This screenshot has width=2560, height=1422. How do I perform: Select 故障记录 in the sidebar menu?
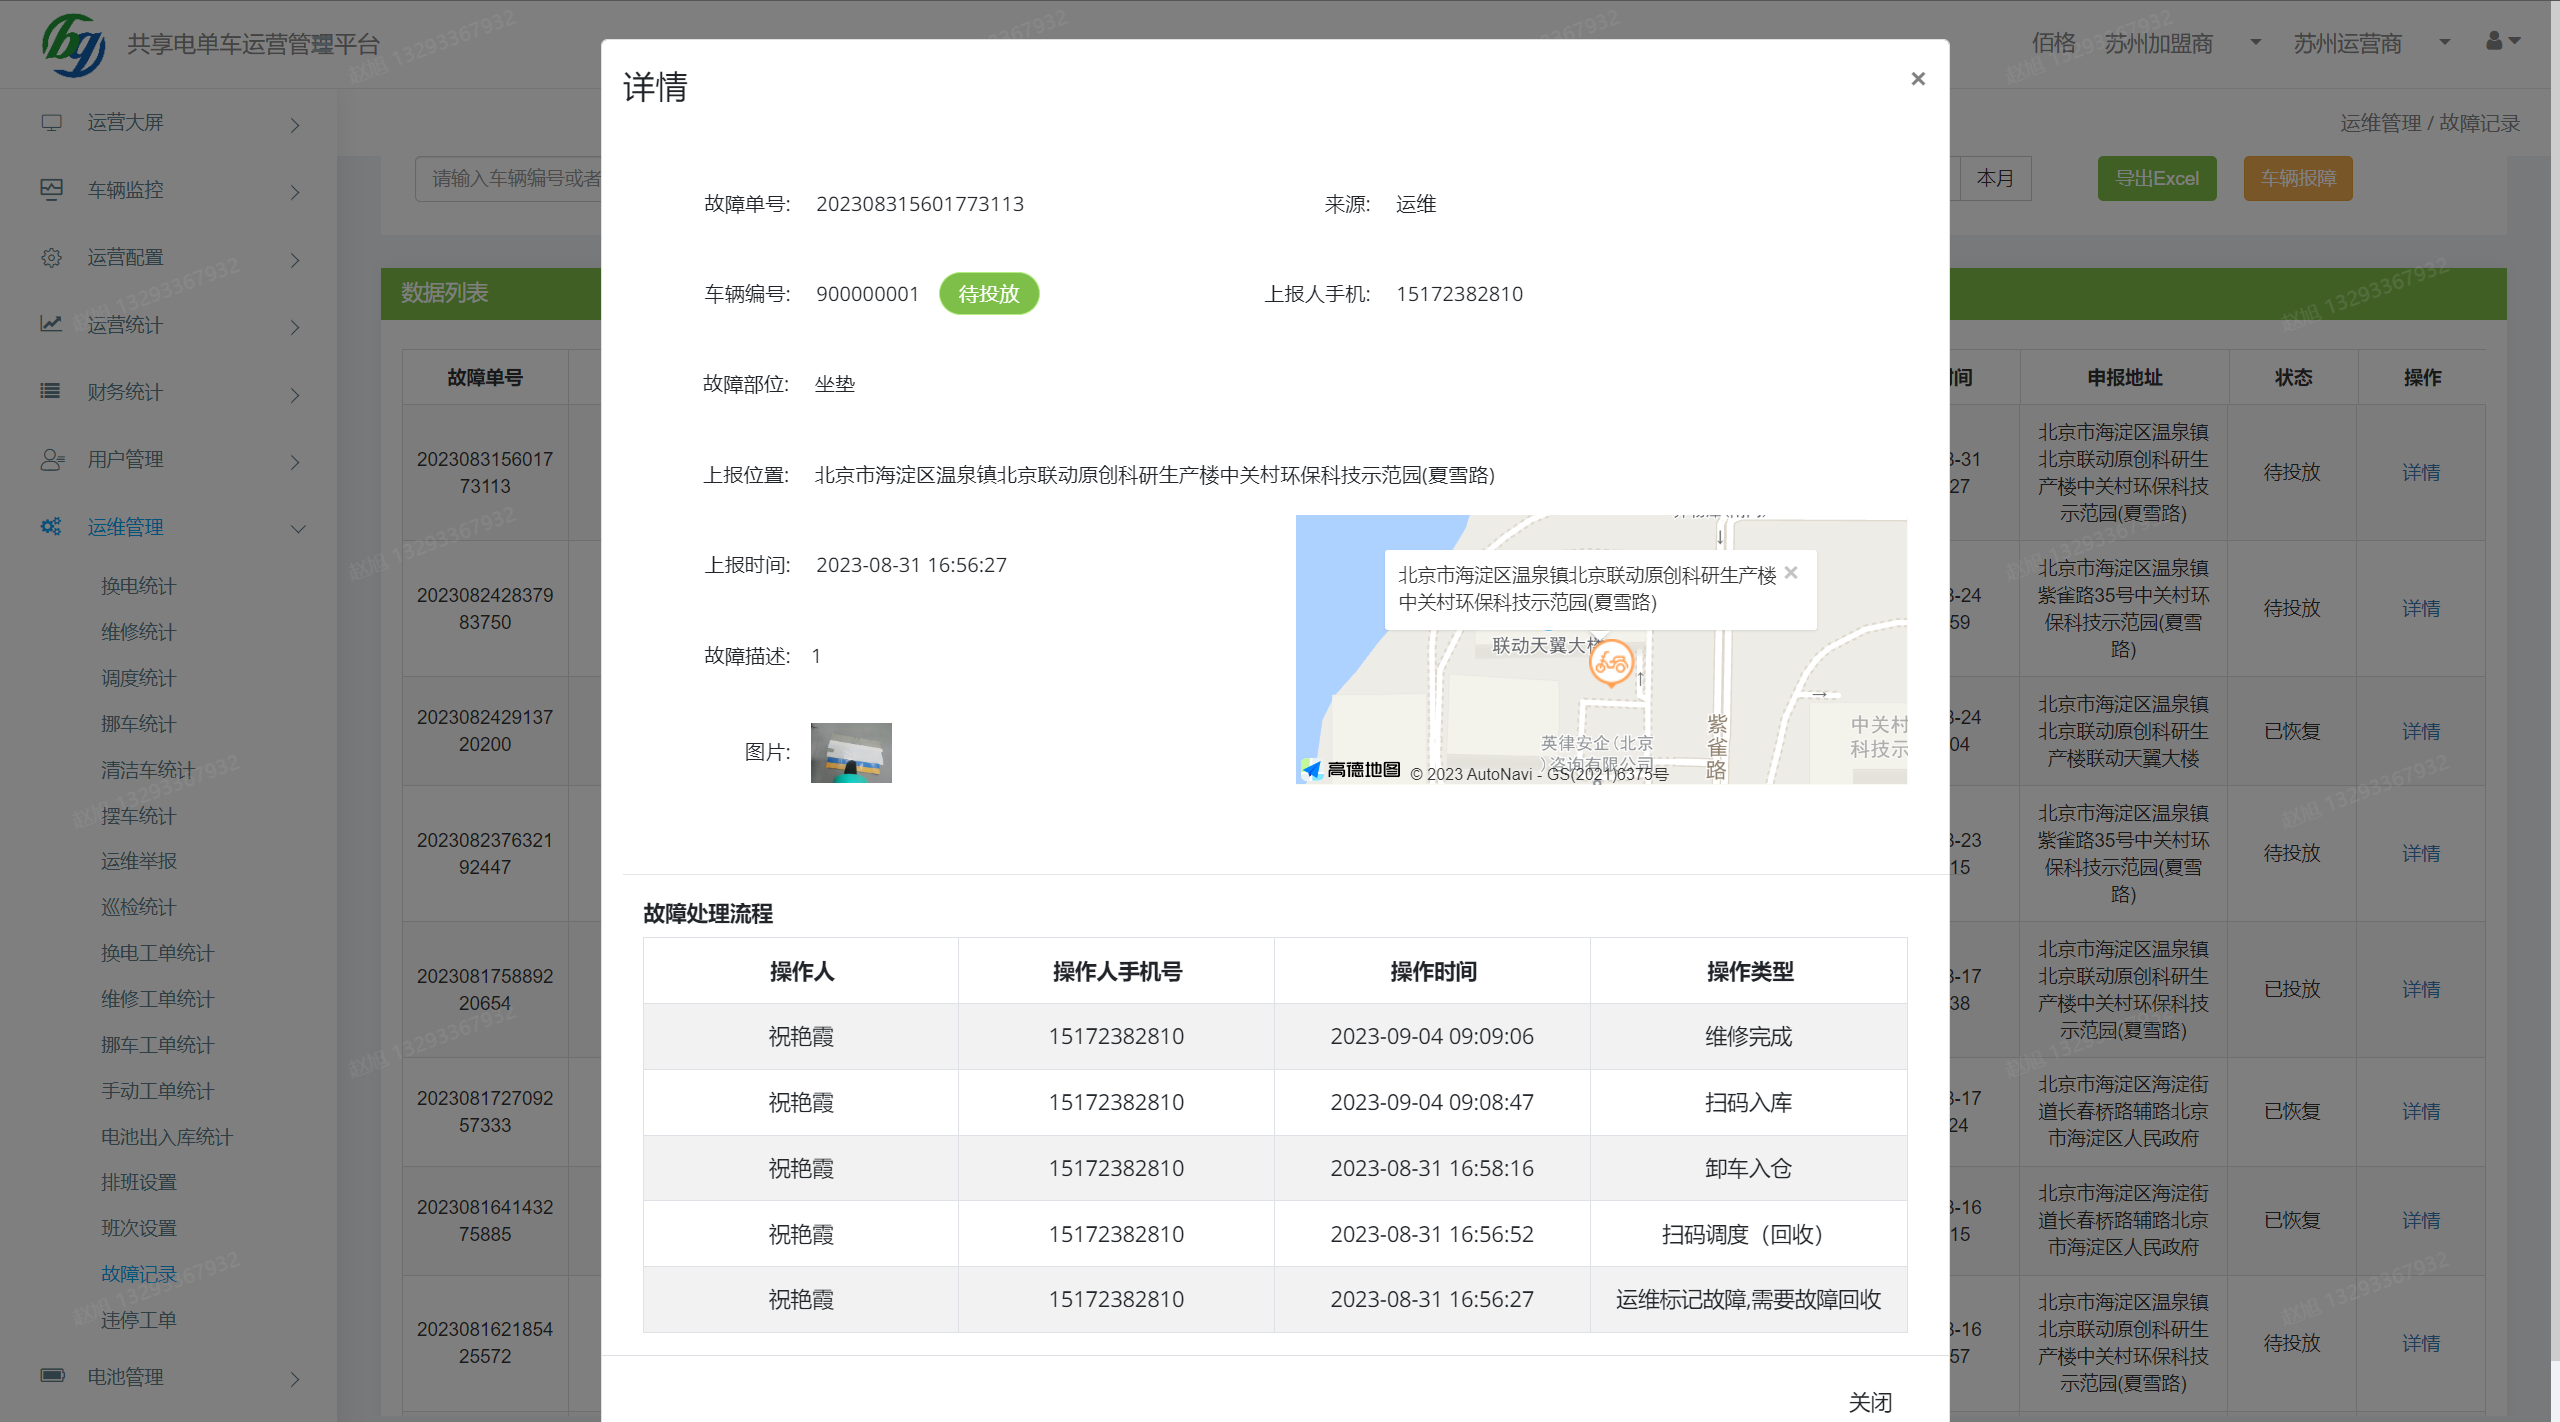[138, 1273]
